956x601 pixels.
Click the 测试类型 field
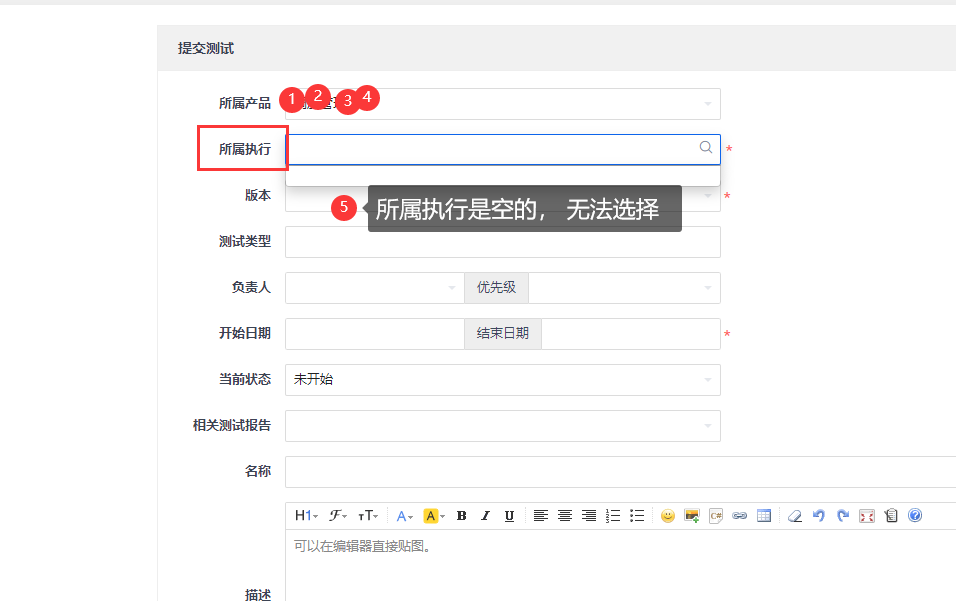tap(503, 242)
